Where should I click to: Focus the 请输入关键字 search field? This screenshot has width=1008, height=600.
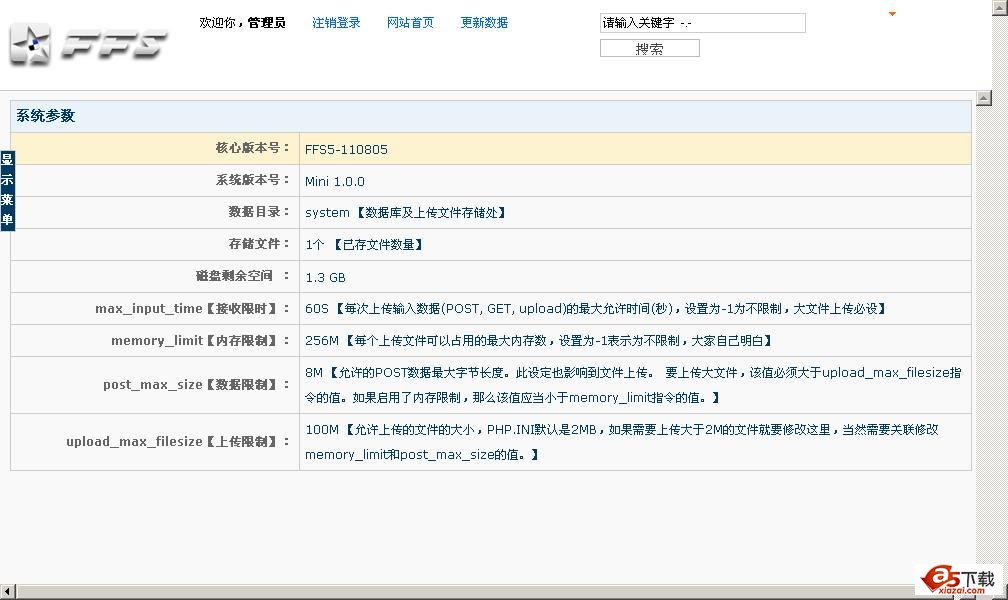702,23
